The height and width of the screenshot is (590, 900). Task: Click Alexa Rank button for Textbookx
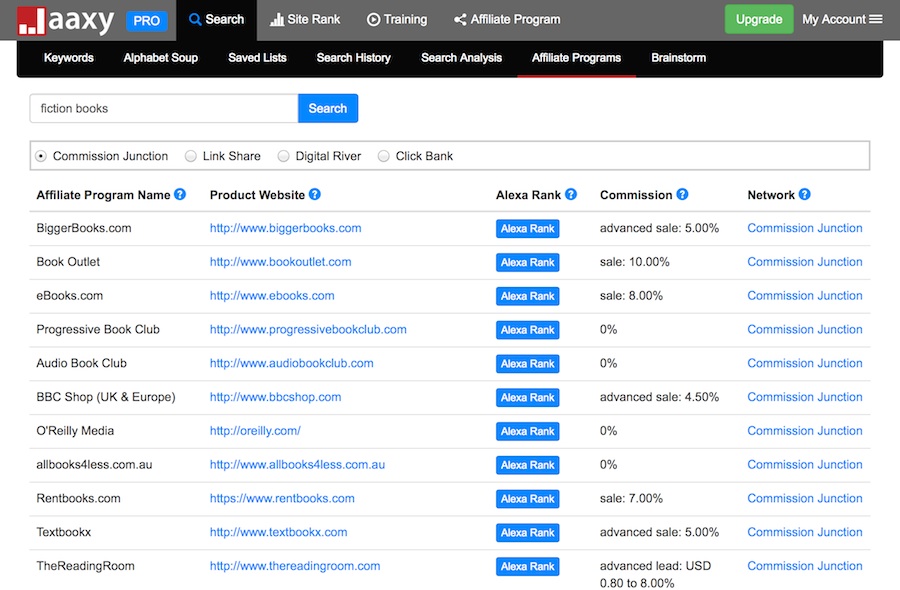[x=527, y=533]
